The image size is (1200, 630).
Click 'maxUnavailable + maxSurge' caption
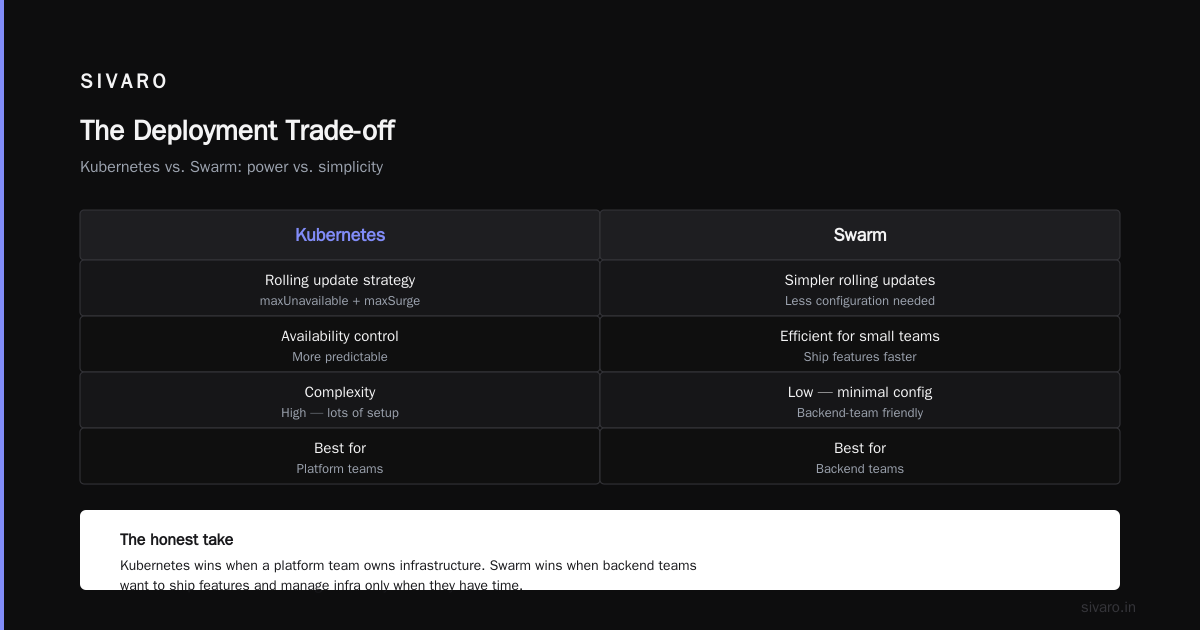click(340, 301)
